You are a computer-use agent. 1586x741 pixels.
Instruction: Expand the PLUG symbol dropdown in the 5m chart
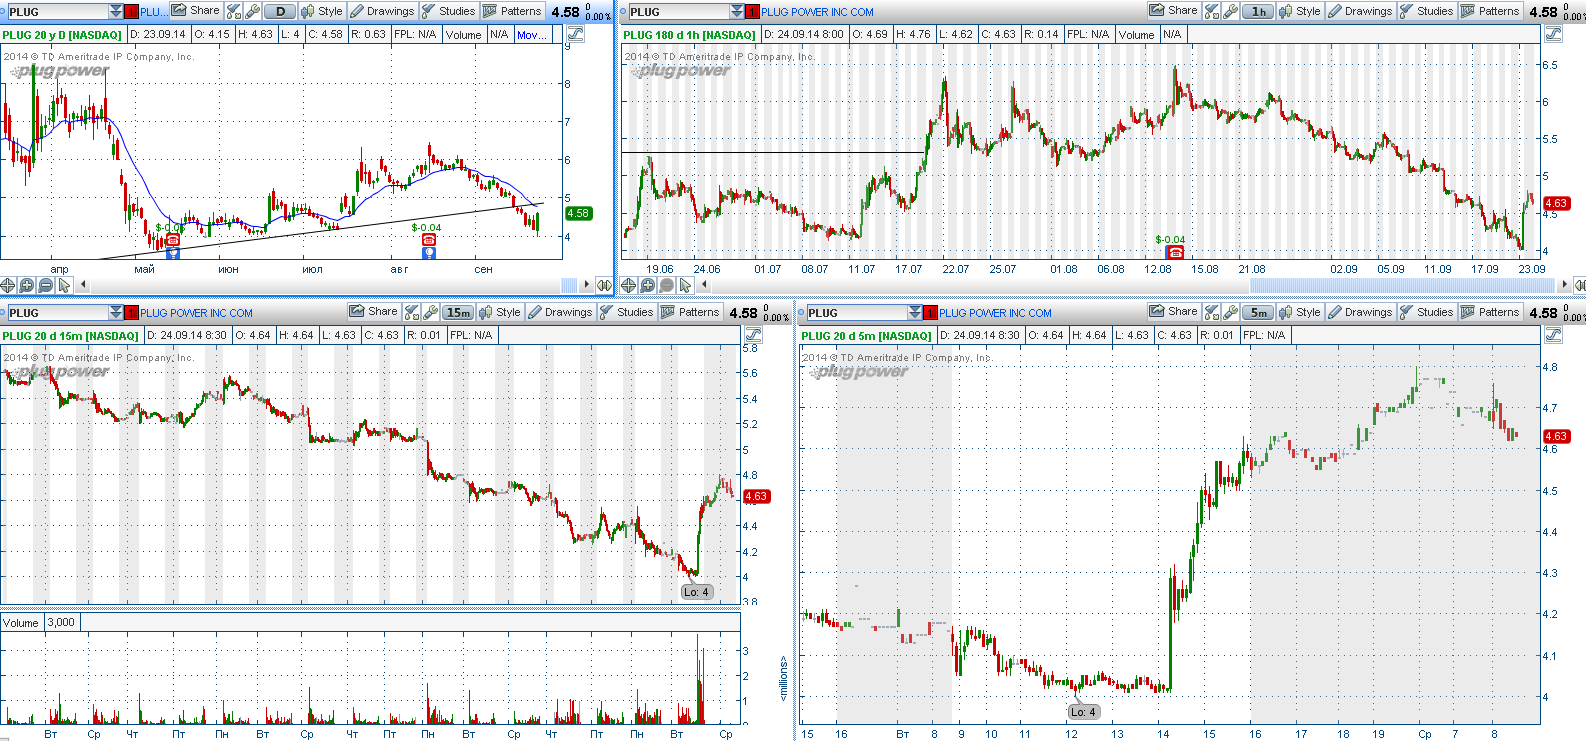point(915,312)
